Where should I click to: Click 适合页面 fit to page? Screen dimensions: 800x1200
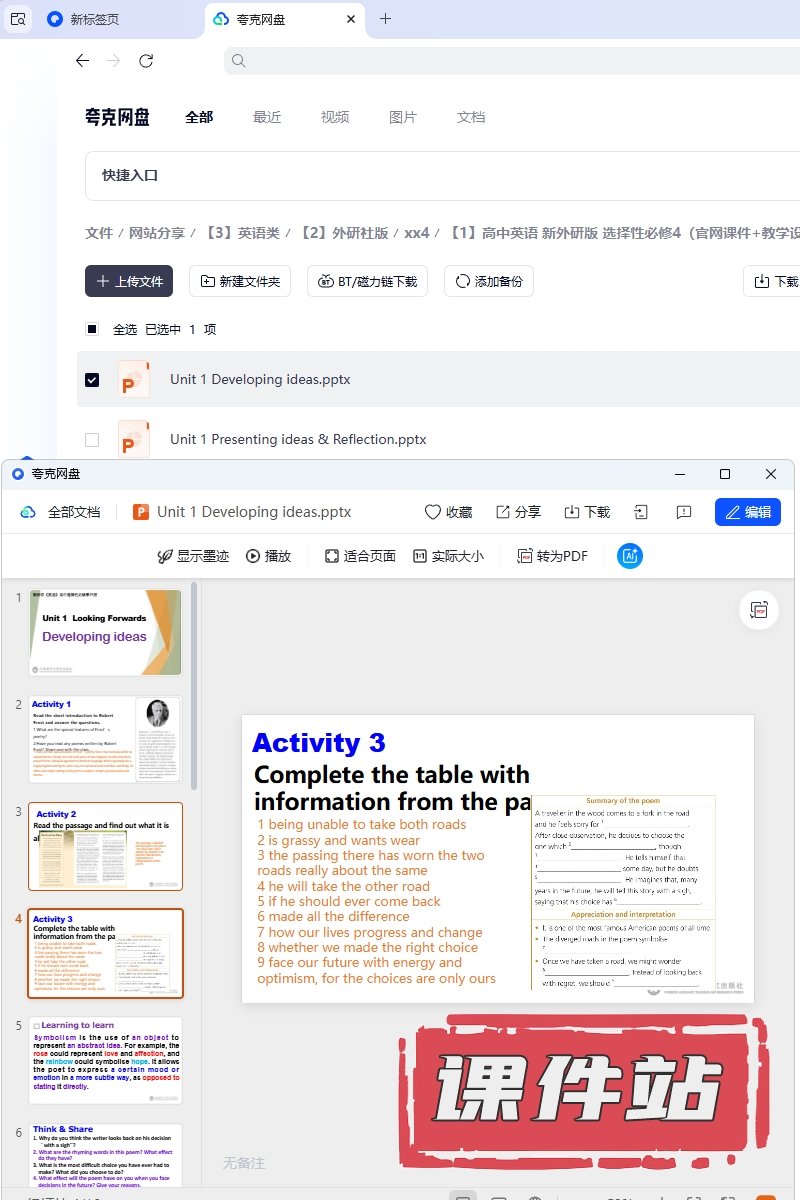click(332, 556)
